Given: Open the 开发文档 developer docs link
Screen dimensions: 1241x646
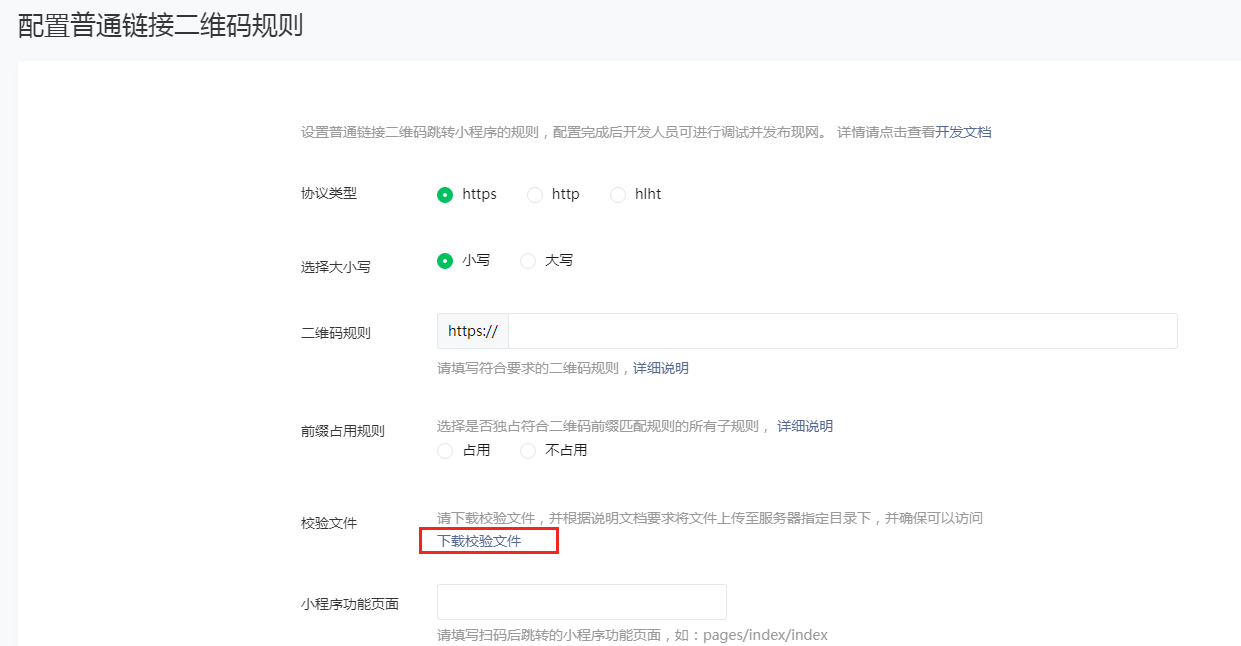Looking at the screenshot, I should [963, 132].
